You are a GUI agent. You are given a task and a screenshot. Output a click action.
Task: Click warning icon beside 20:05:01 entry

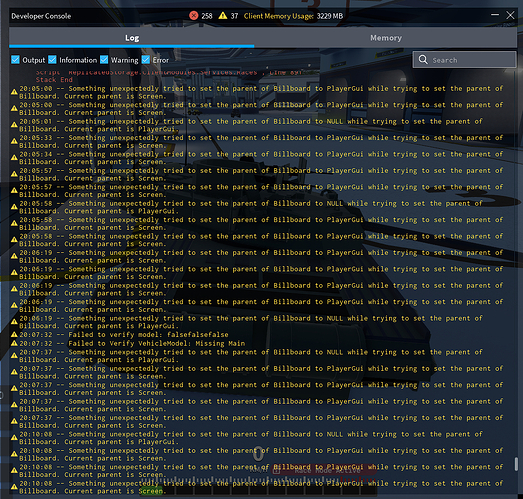pos(14,124)
